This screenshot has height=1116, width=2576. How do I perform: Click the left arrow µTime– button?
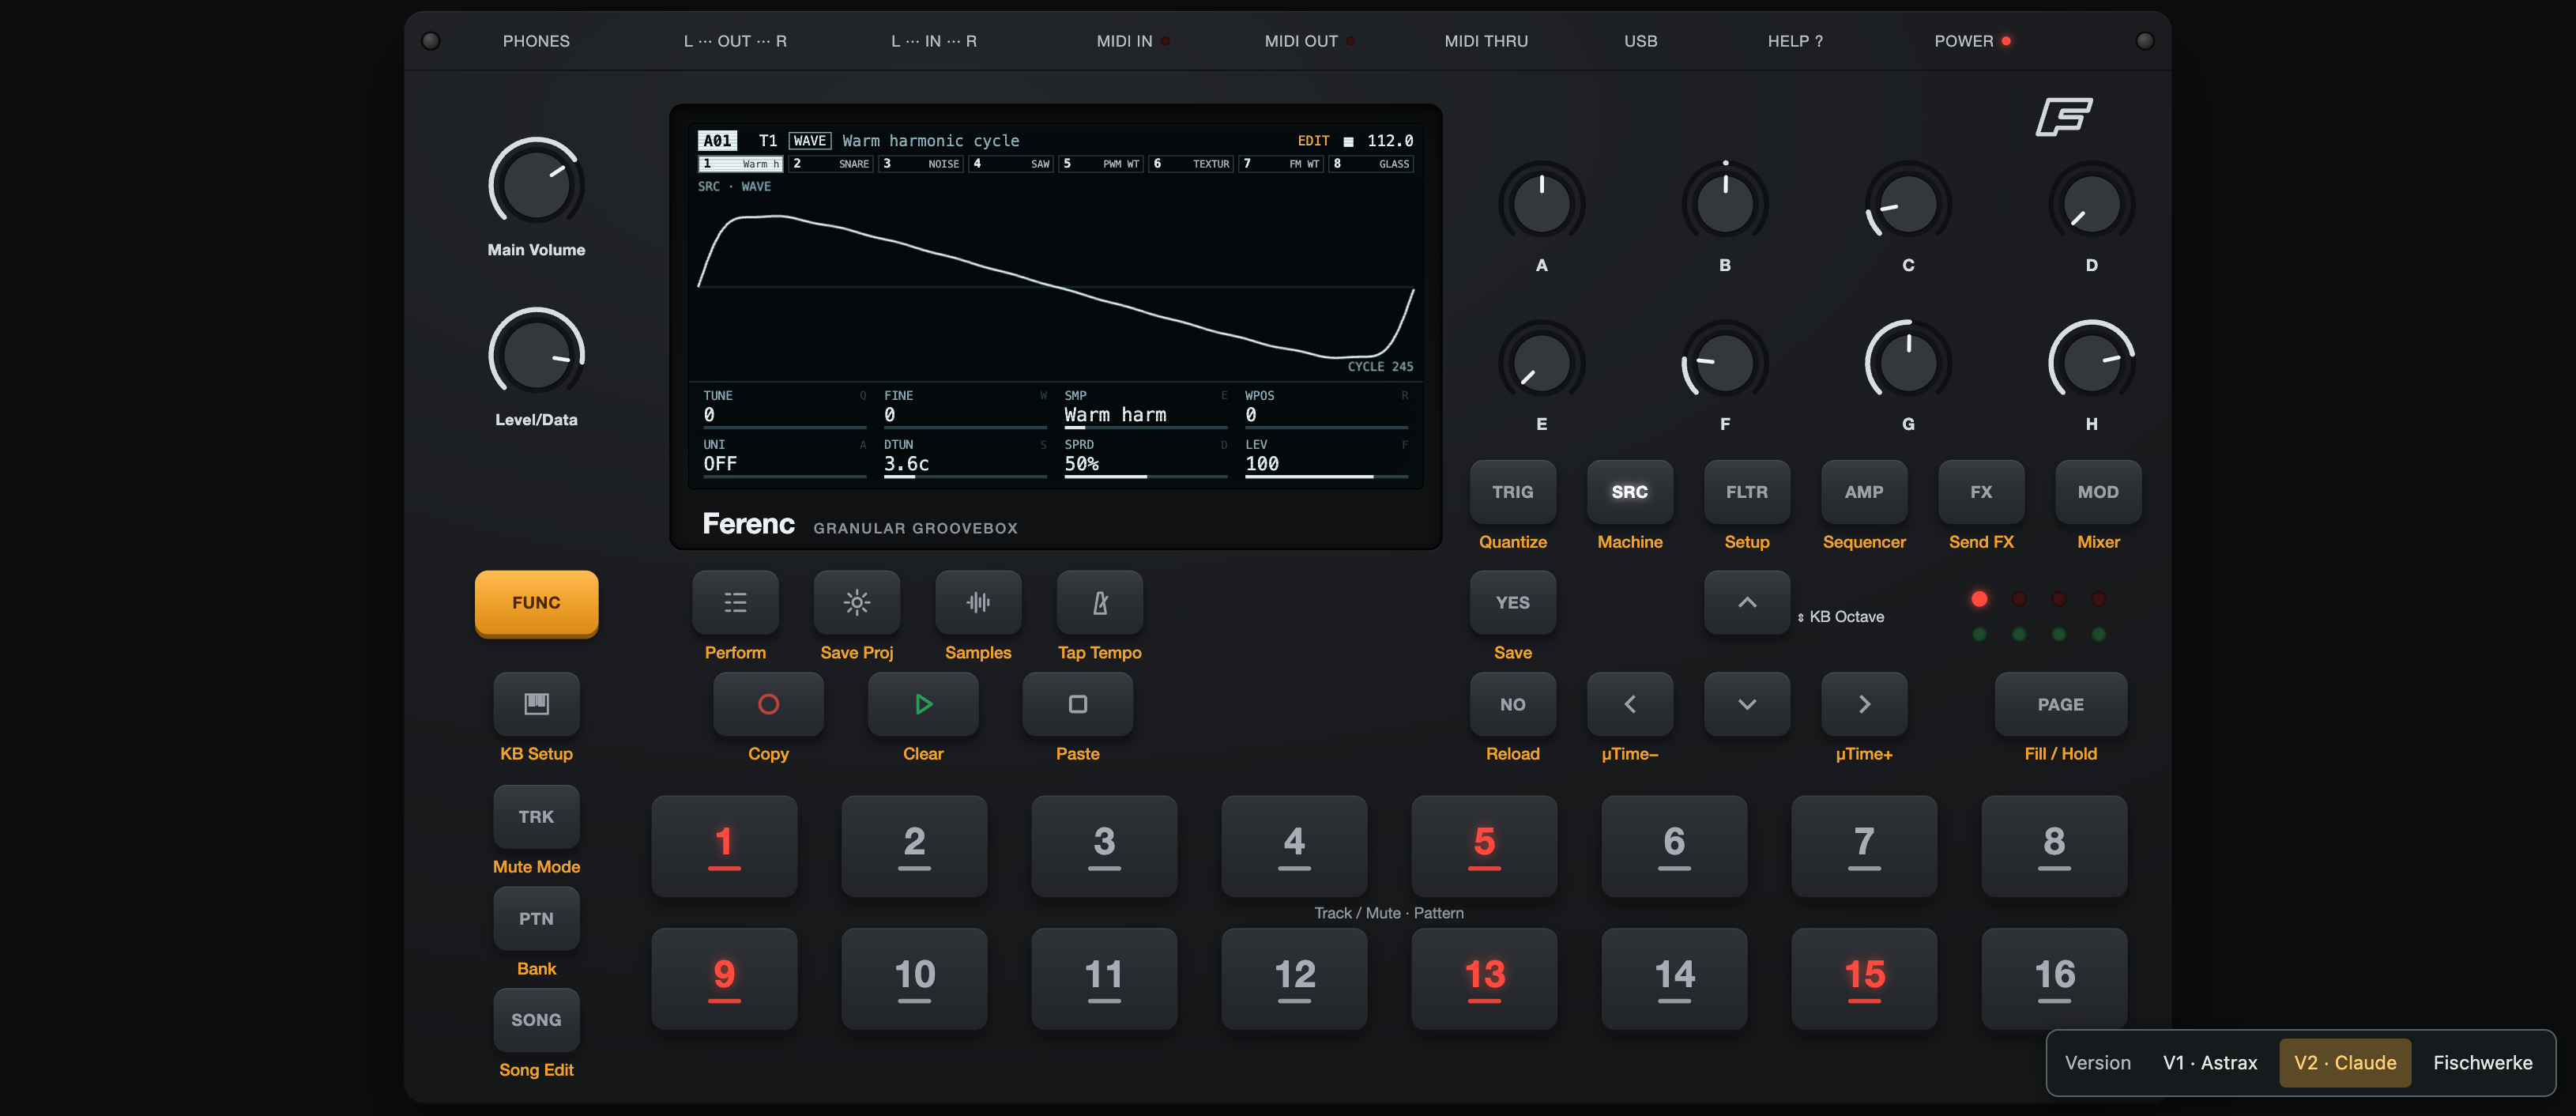[x=1630, y=704]
